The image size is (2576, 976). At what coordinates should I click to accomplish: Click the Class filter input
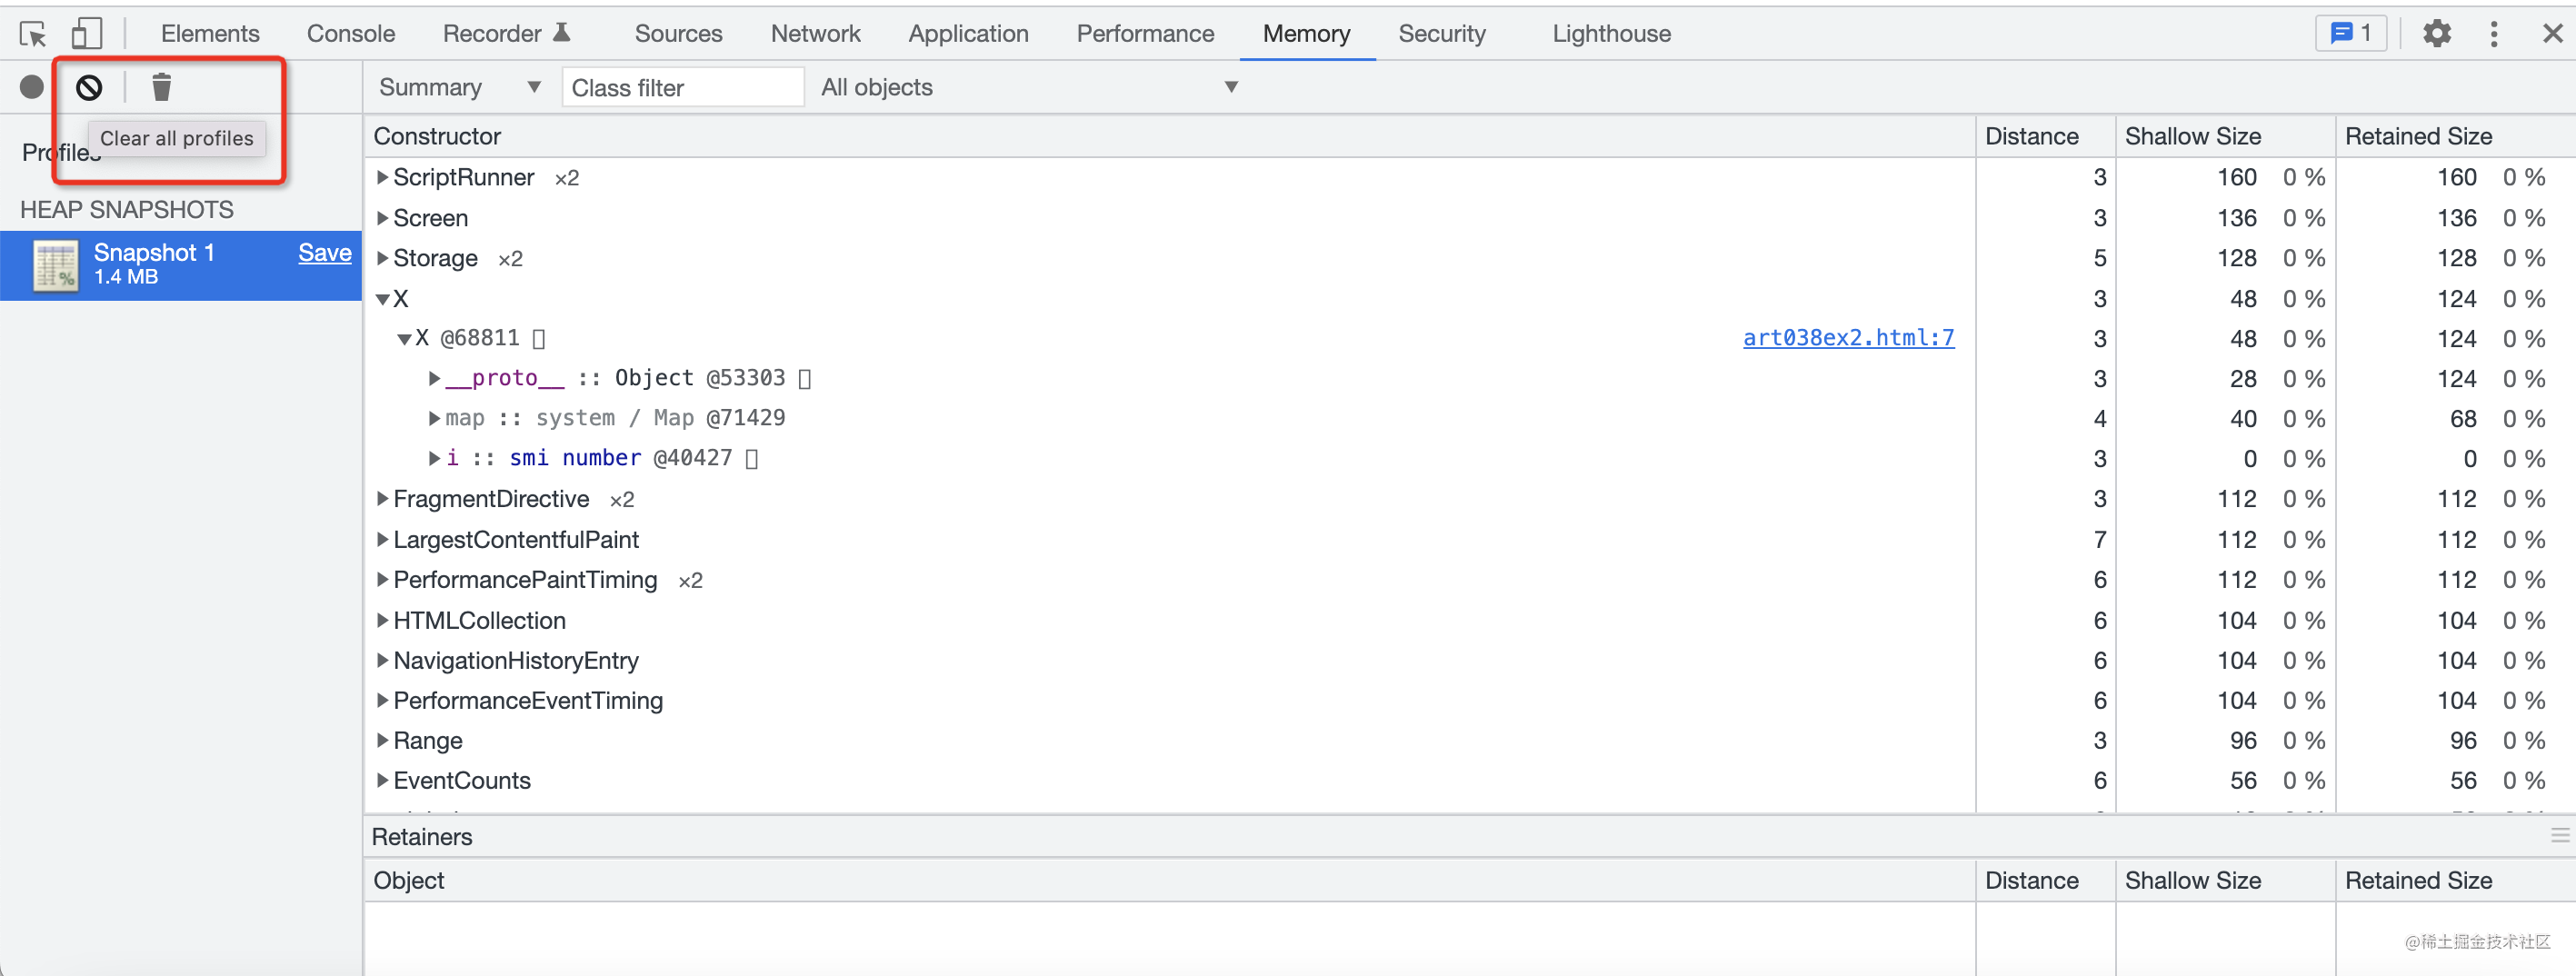[683, 87]
